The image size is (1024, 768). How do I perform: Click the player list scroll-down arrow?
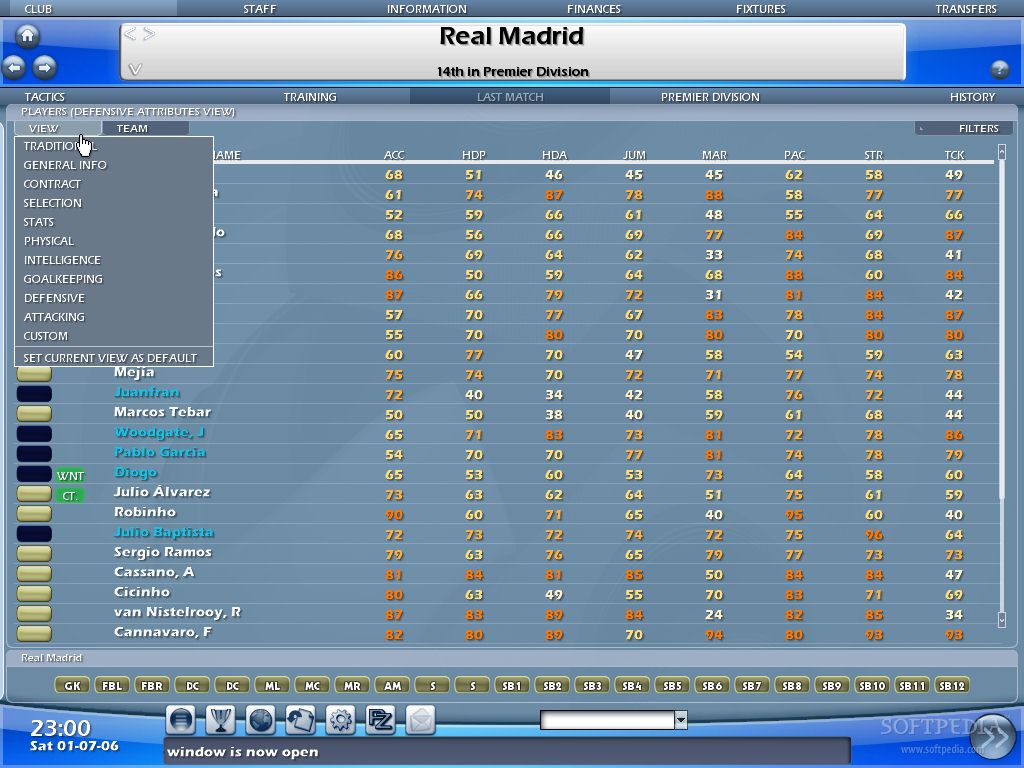click(1002, 619)
